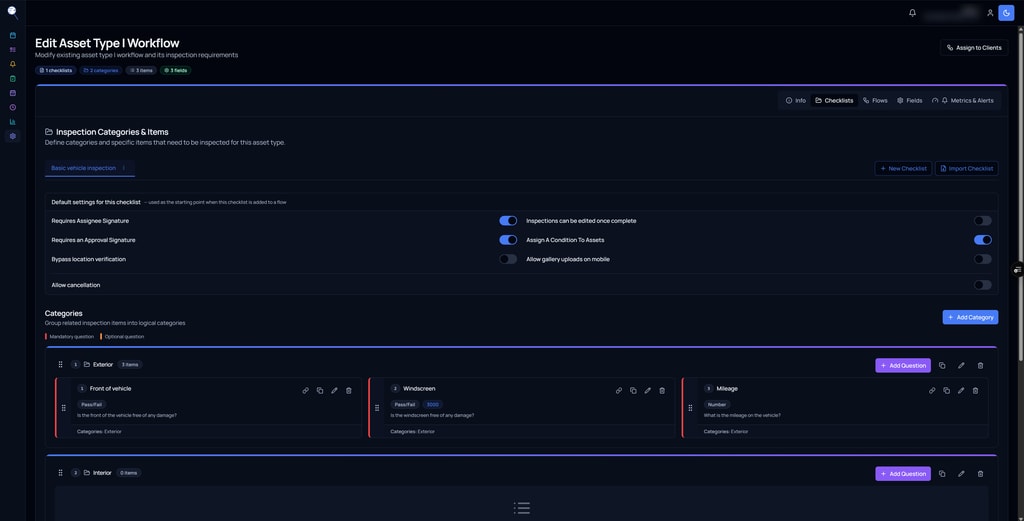Click the '1 checklists' badge
The image size is (1024, 521).
tap(56, 71)
